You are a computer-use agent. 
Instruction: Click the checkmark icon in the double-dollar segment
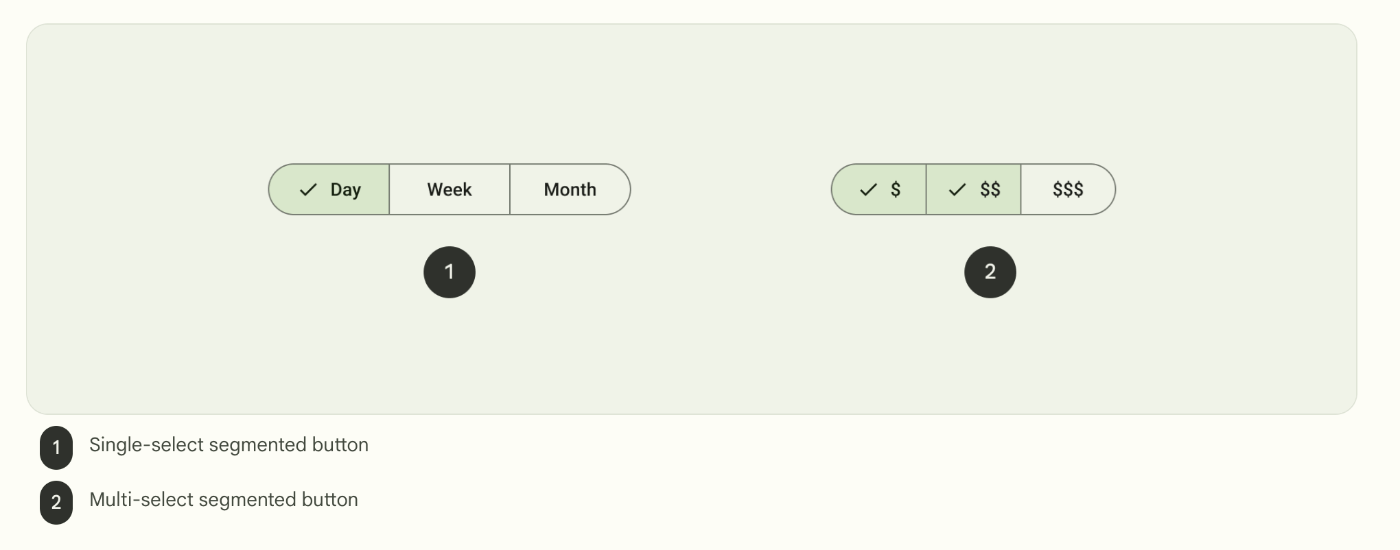point(958,190)
